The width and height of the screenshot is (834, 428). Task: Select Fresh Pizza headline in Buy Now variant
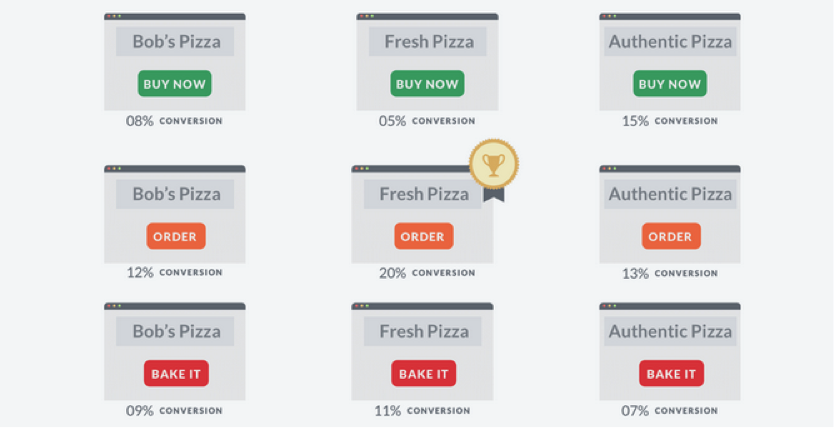pos(428,41)
